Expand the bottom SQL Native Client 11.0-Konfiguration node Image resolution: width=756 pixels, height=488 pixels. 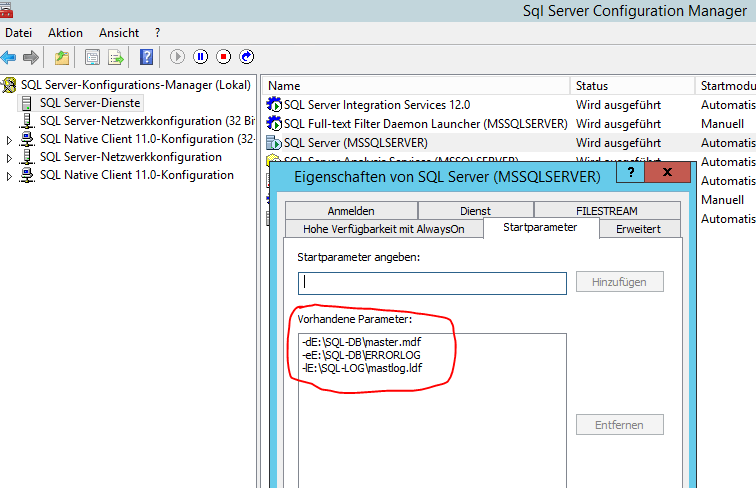(x=9, y=176)
